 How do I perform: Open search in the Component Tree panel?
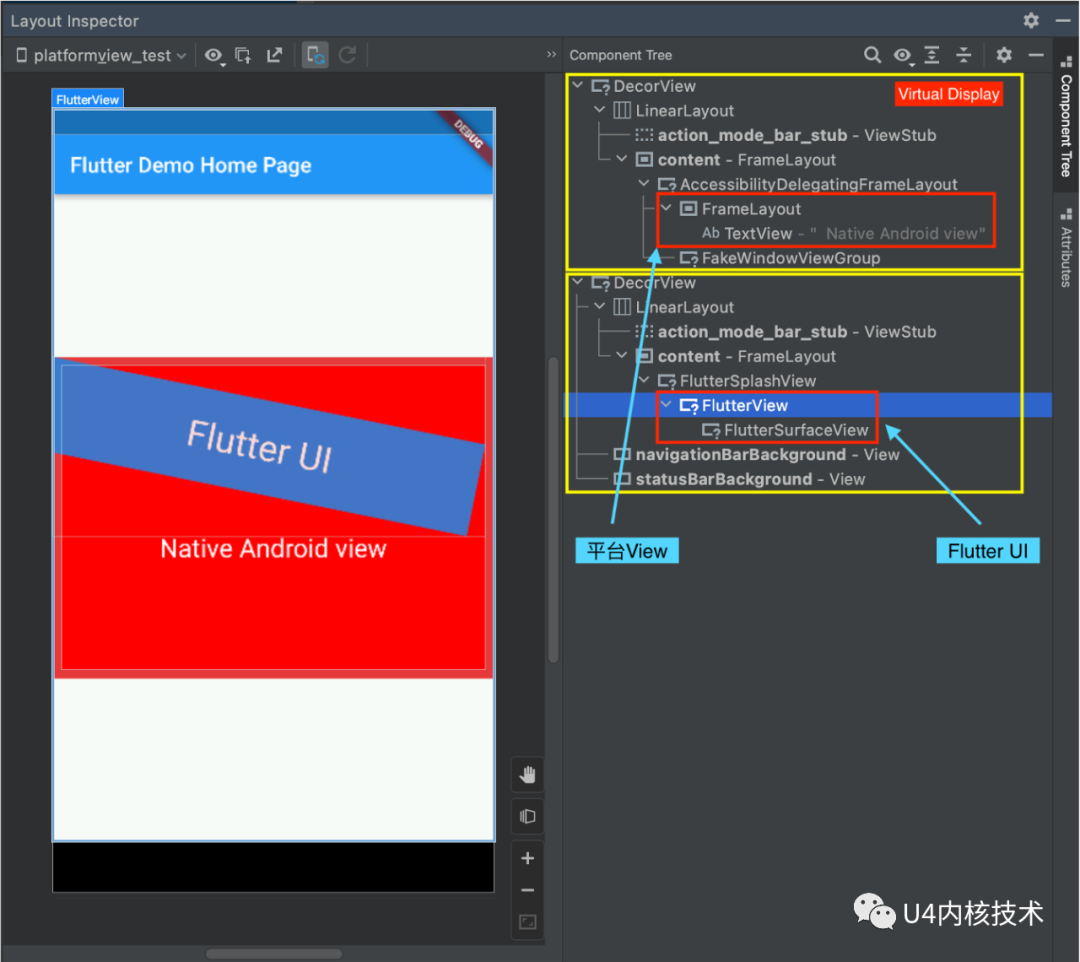pyautogui.click(x=872, y=55)
